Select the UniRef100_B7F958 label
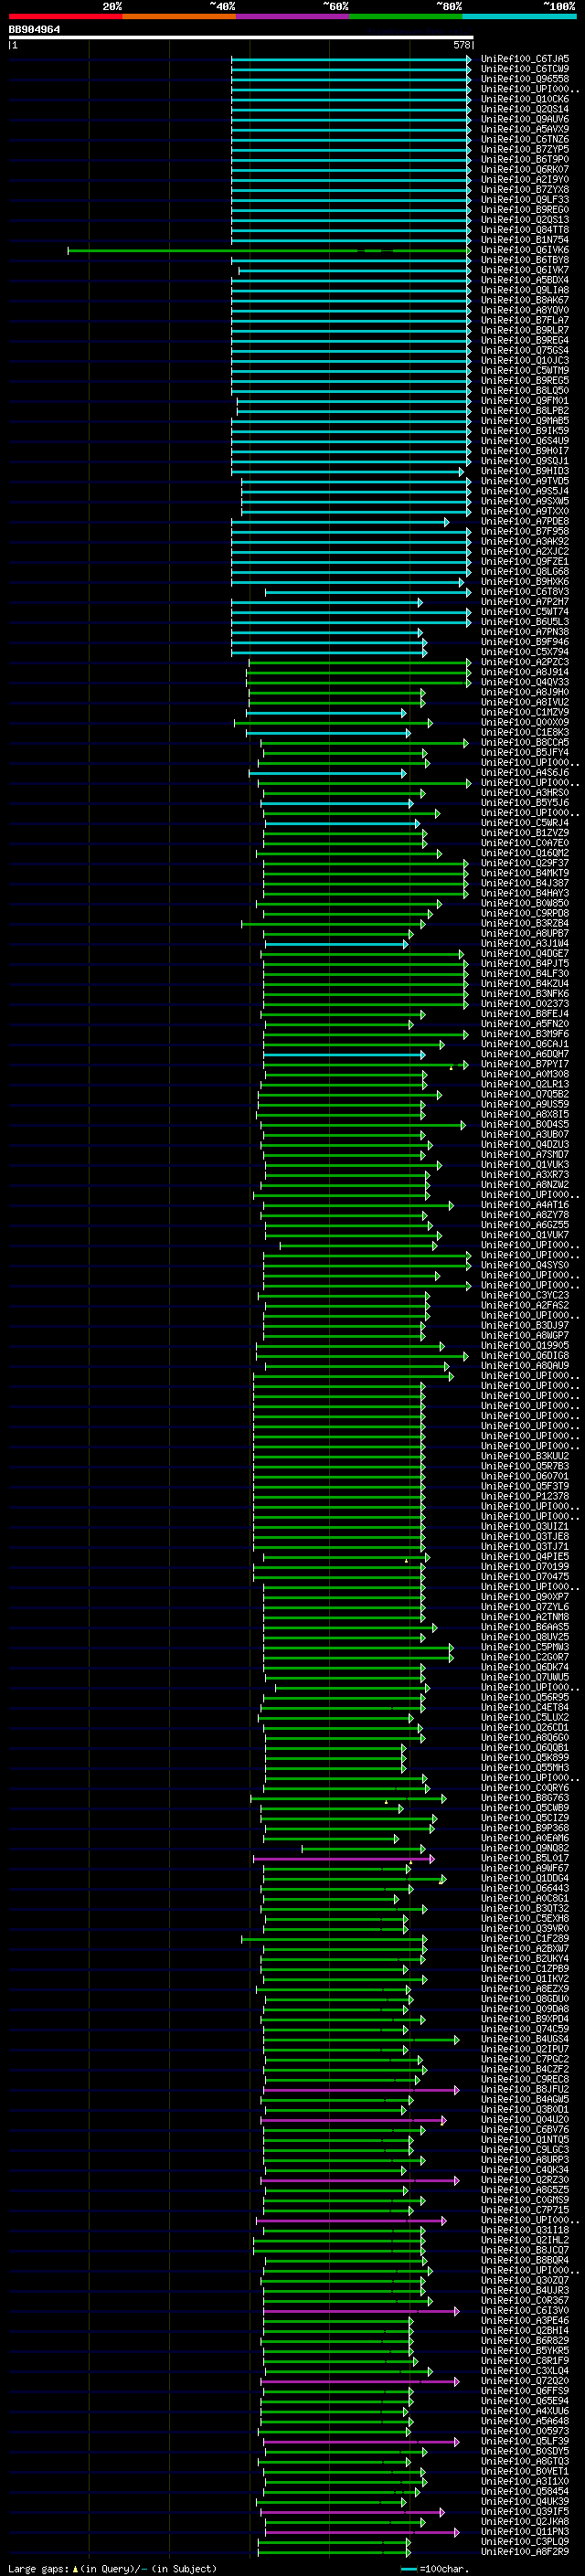The image size is (585, 2576). pos(525,531)
